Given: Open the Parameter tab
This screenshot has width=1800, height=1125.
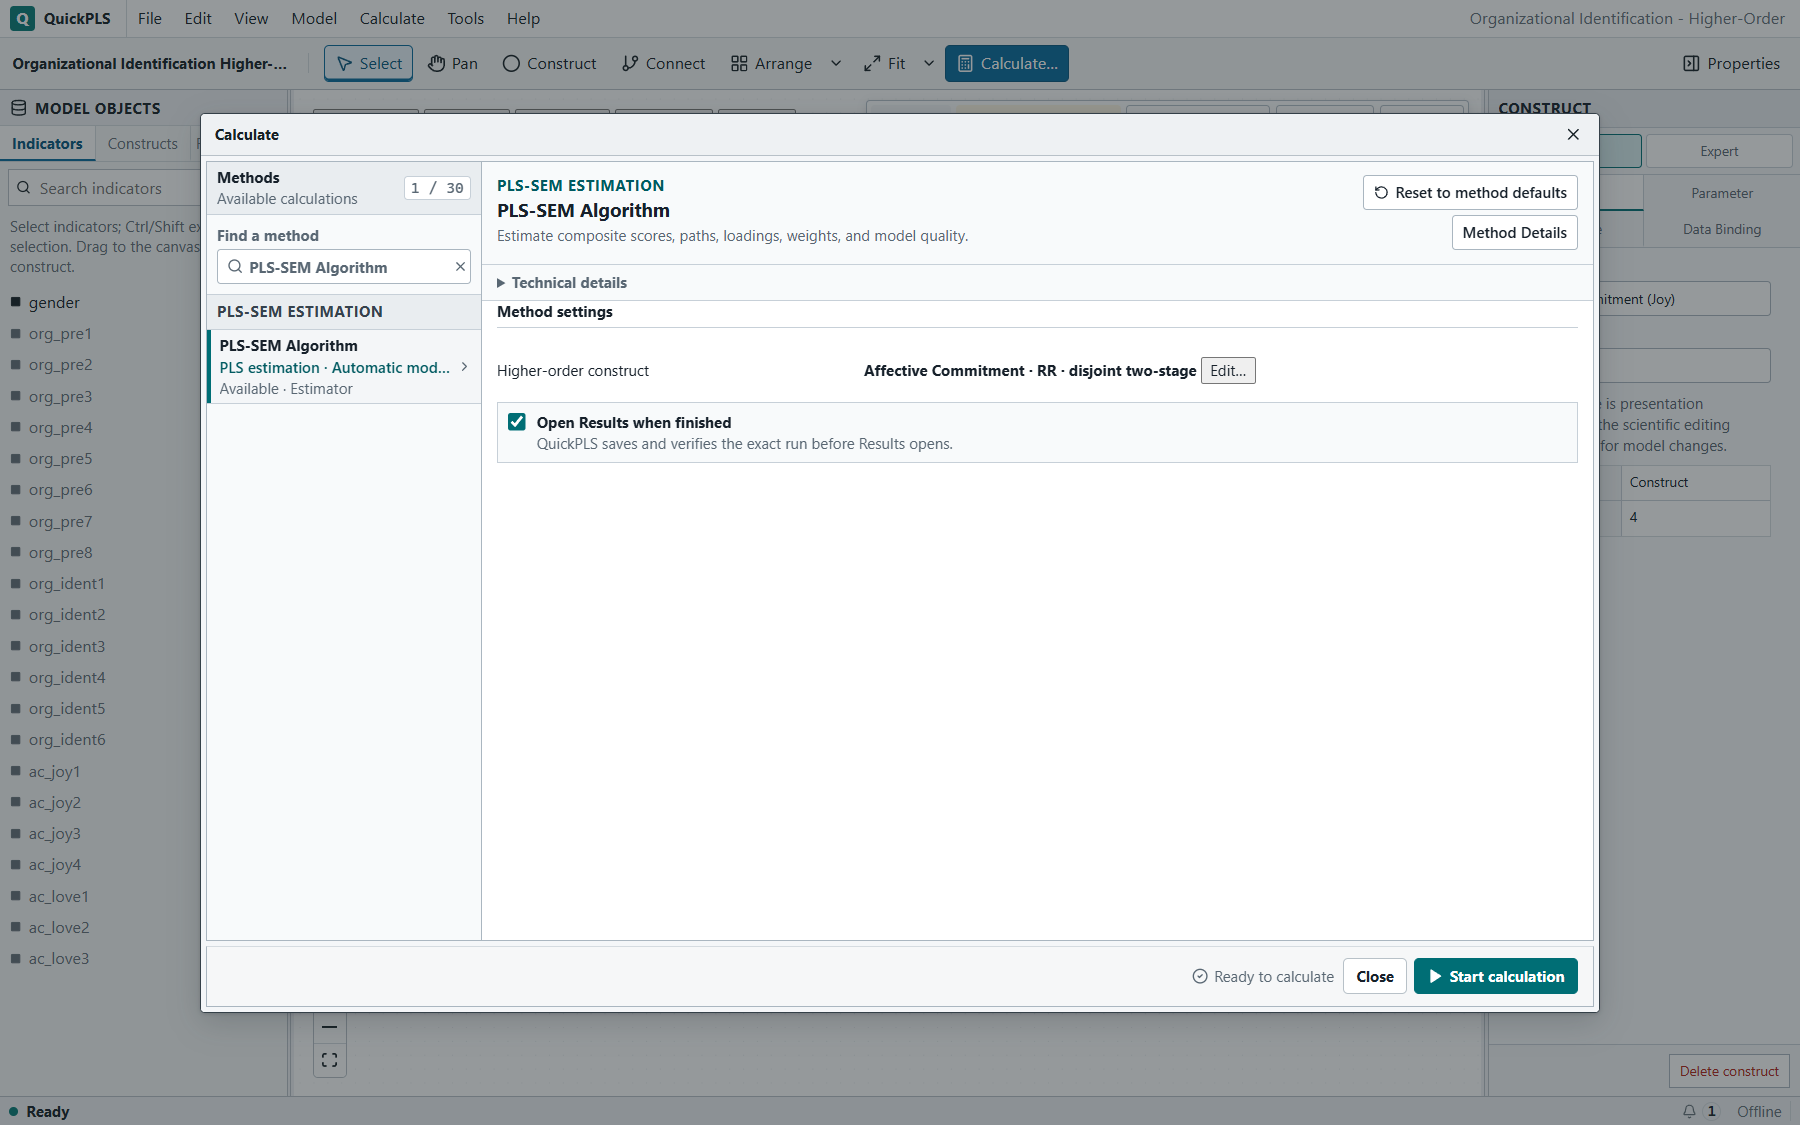Looking at the screenshot, I should (x=1721, y=193).
